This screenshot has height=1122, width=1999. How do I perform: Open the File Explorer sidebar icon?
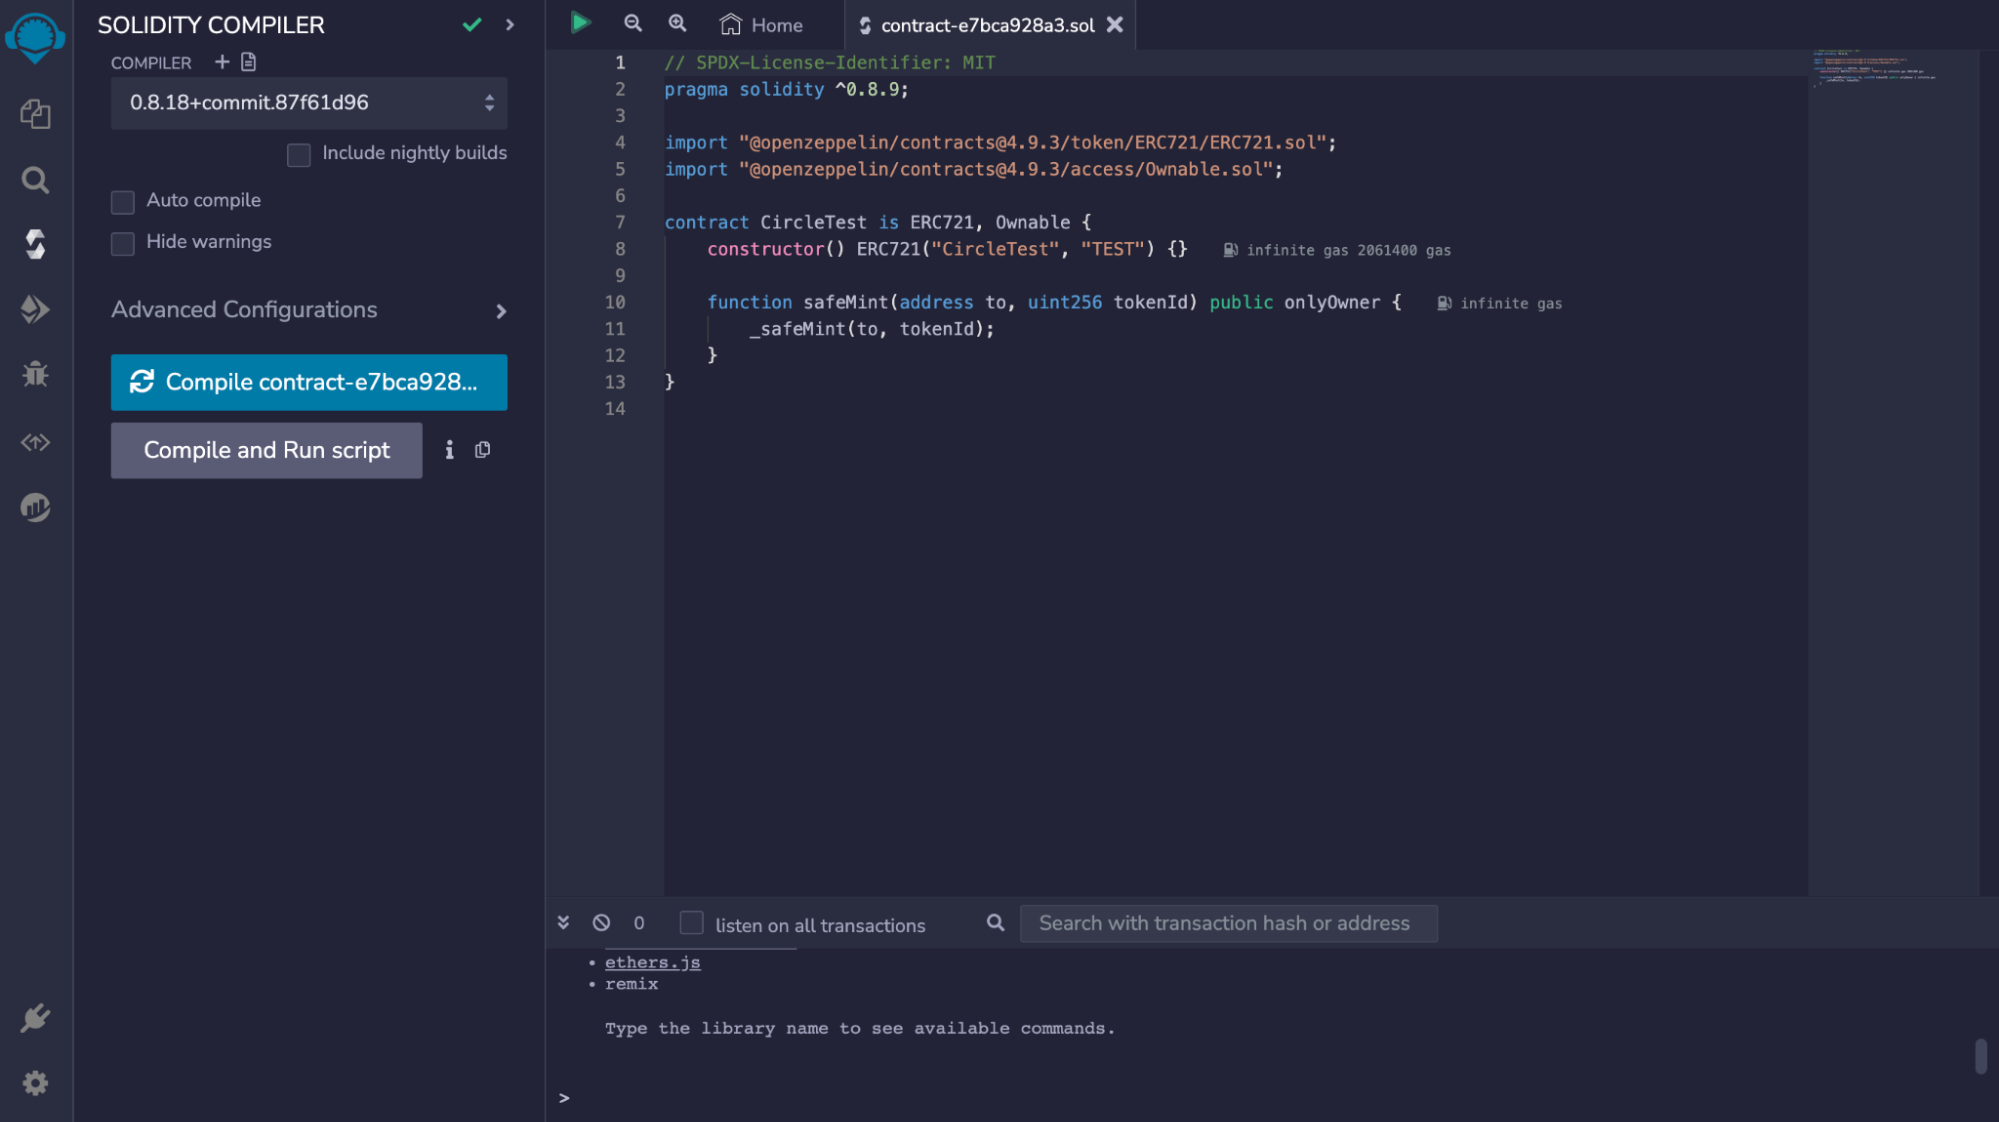click(x=35, y=114)
